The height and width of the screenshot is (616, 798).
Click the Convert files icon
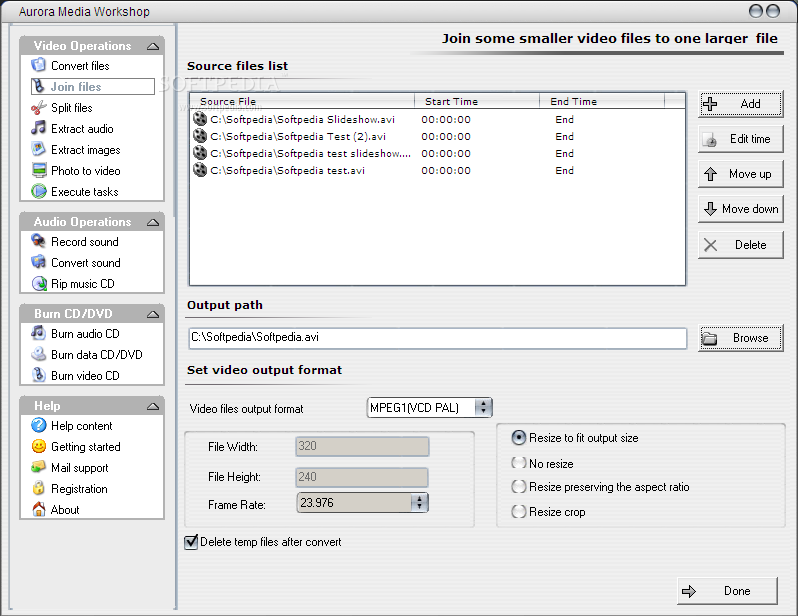[x=39, y=65]
